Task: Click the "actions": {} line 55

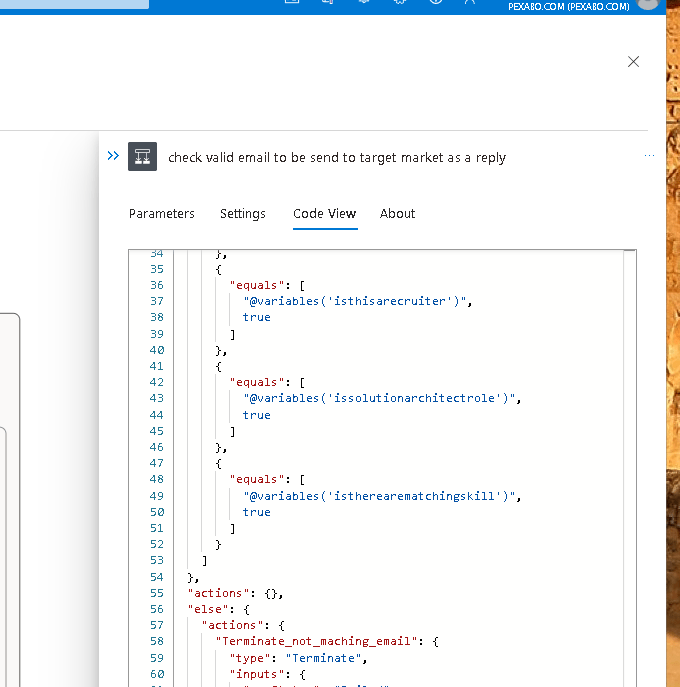Action: pyautogui.click(x=235, y=593)
